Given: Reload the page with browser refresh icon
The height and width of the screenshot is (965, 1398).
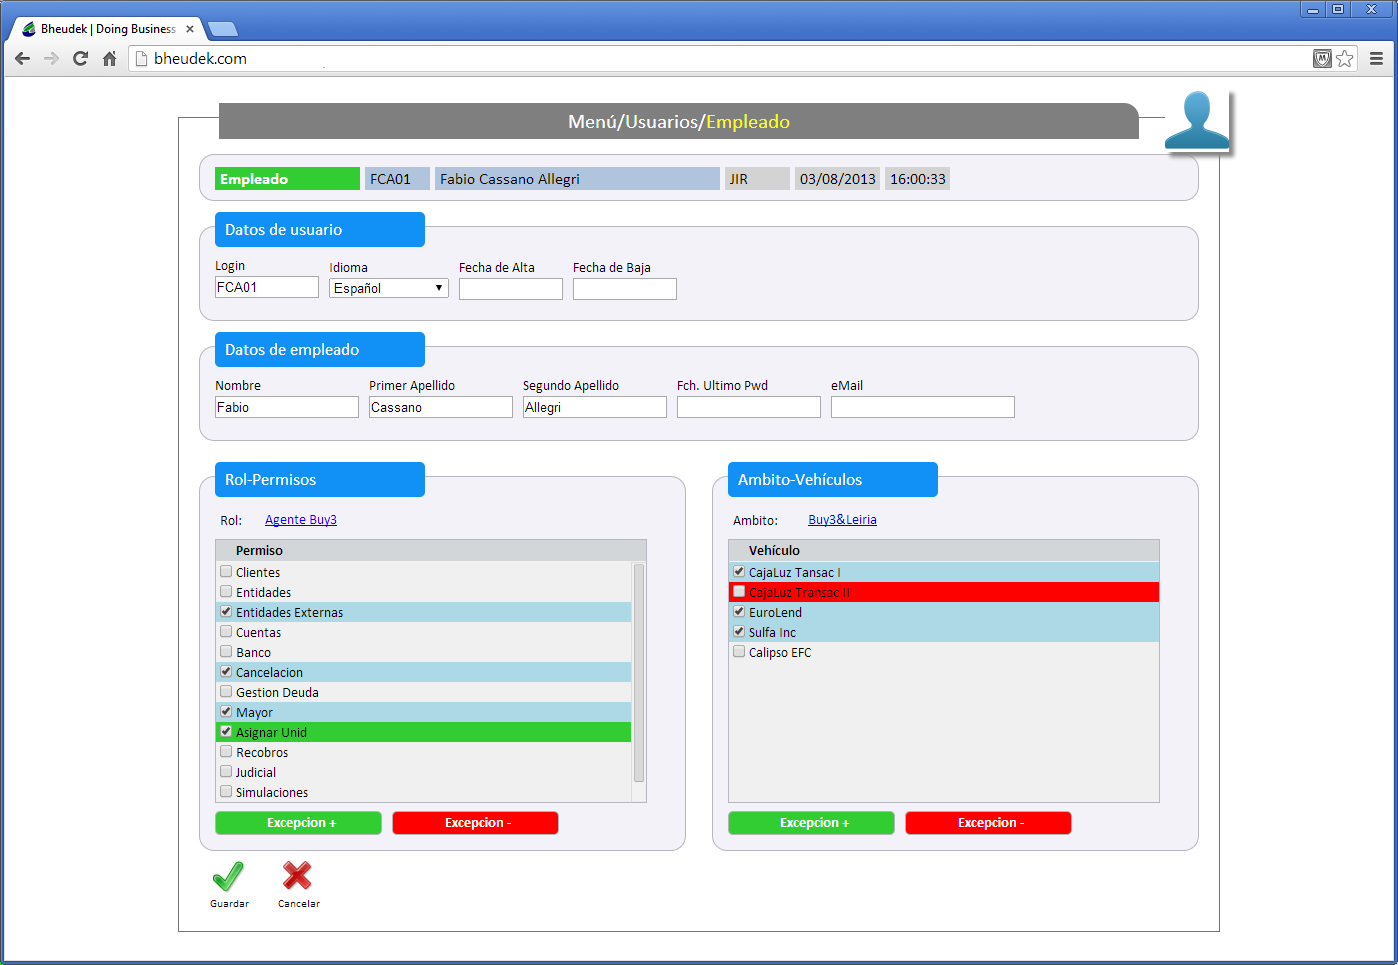Looking at the screenshot, I should tap(81, 59).
